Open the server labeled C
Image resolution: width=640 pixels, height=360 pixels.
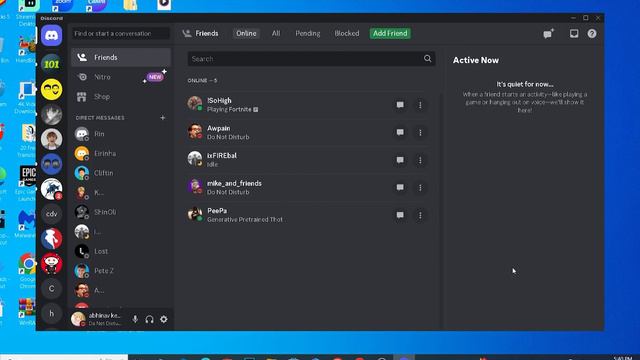point(51,289)
